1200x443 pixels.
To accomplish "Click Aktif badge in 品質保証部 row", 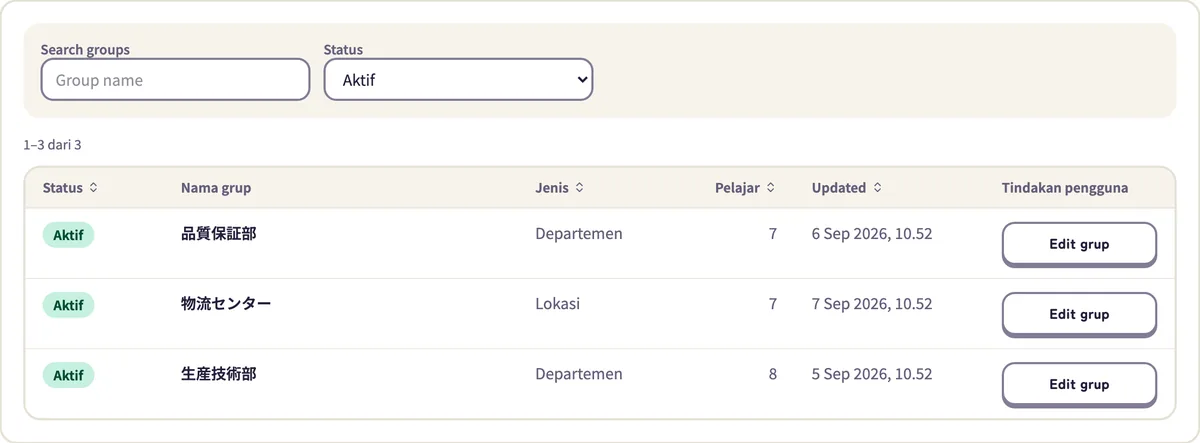I will (x=68, y=235).
